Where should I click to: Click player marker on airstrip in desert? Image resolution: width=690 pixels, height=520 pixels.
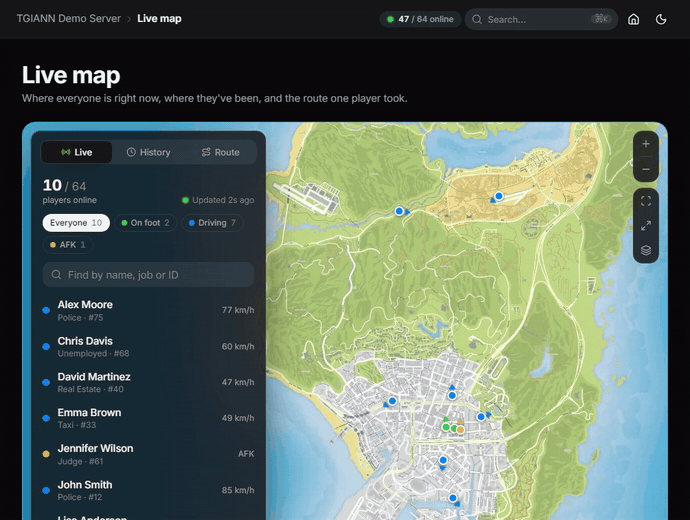click(x=499, y=196)
